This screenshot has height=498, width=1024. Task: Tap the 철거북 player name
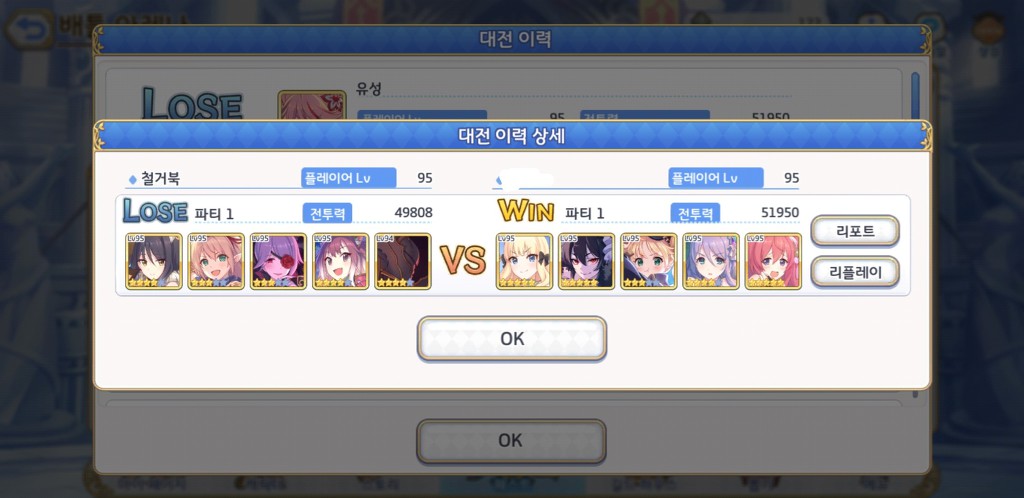(161, 178)
